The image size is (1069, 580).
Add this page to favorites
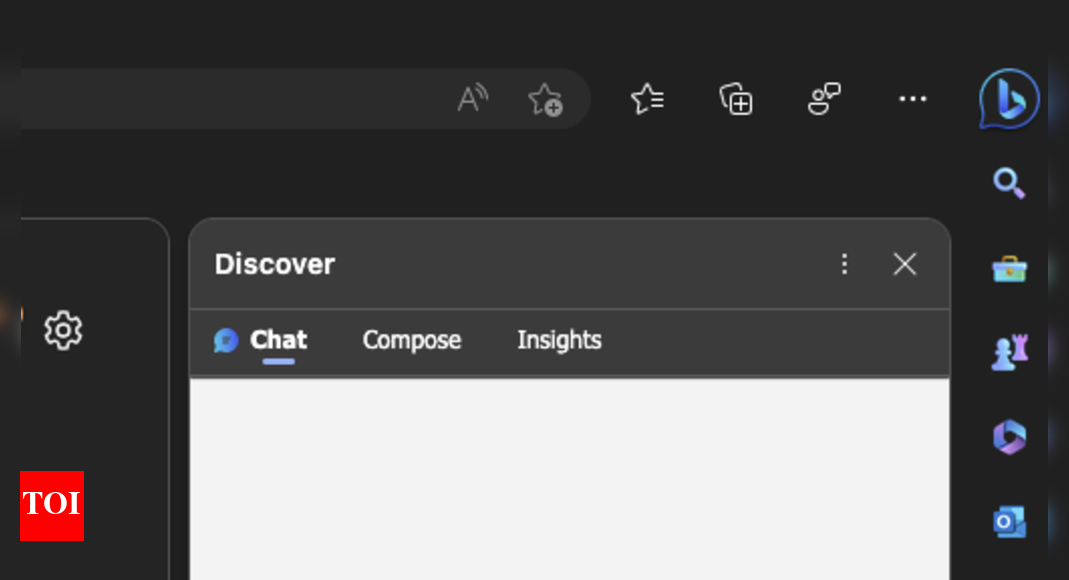pos(546,99)
